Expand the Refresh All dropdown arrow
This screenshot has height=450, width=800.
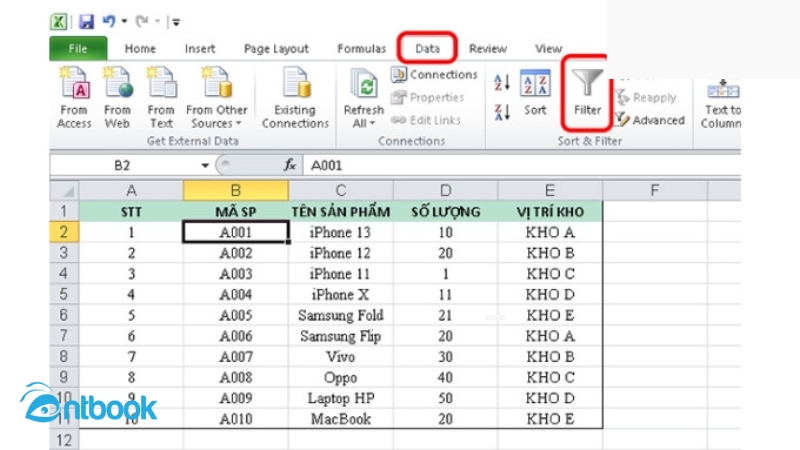pos(372,123)
